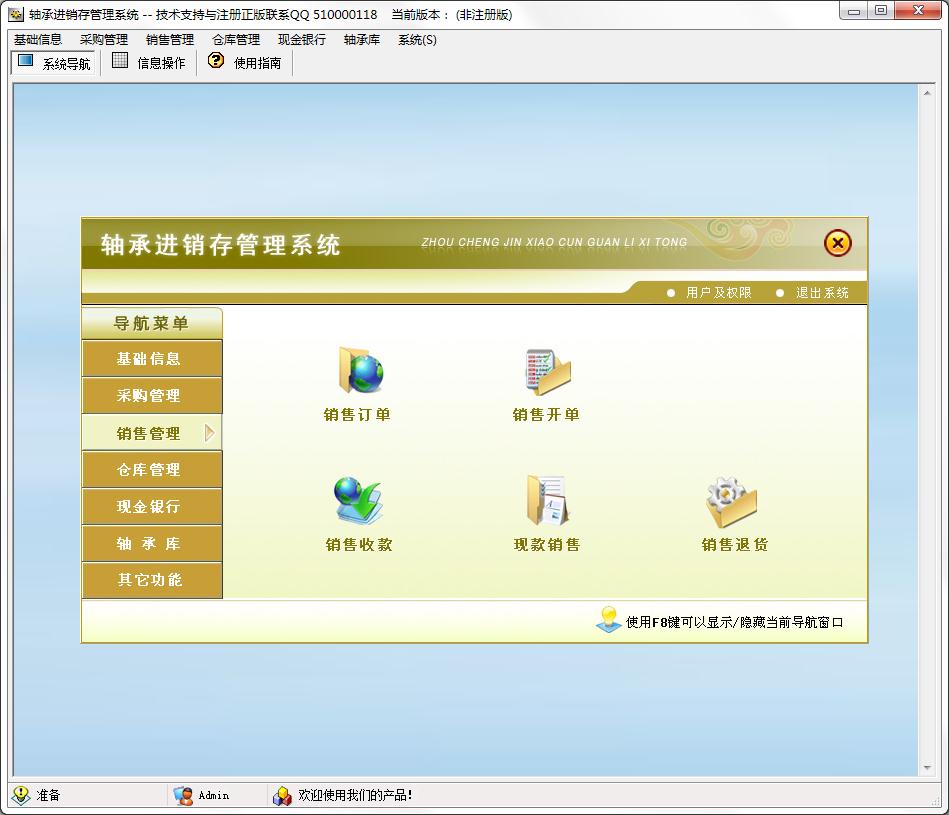Click the 信息操作 toolbar label
949x815 pixels.
tap(161, 63)
